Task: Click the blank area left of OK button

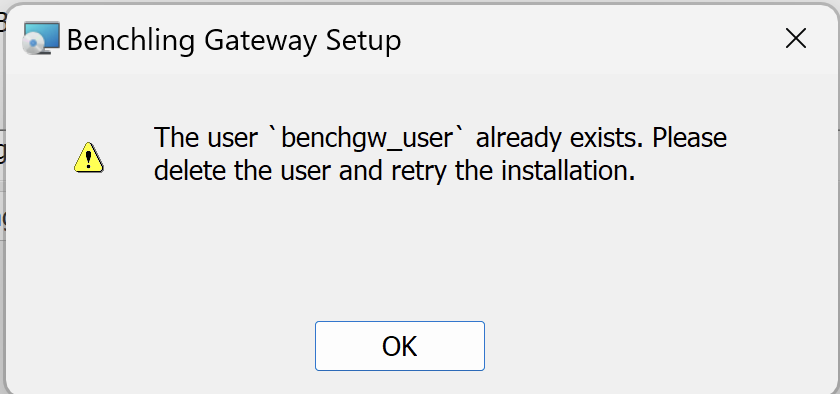Action: (161, 346)
